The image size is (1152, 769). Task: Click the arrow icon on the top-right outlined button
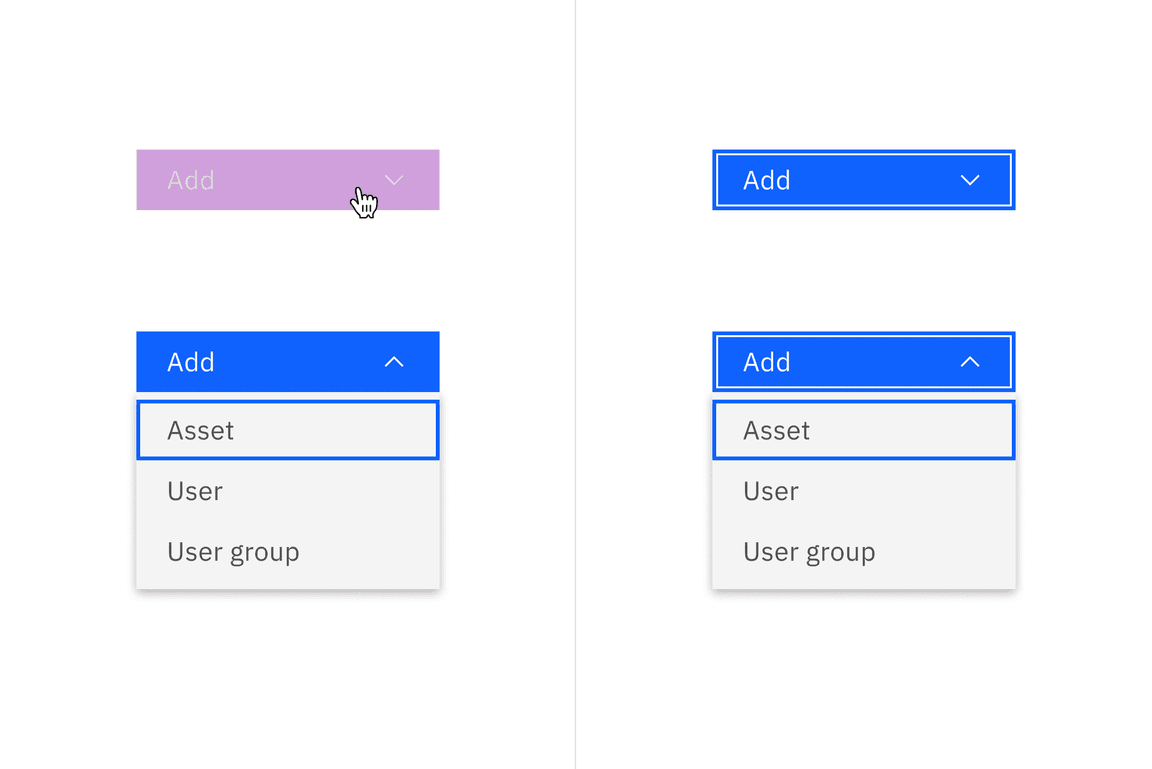click(969, 180)
